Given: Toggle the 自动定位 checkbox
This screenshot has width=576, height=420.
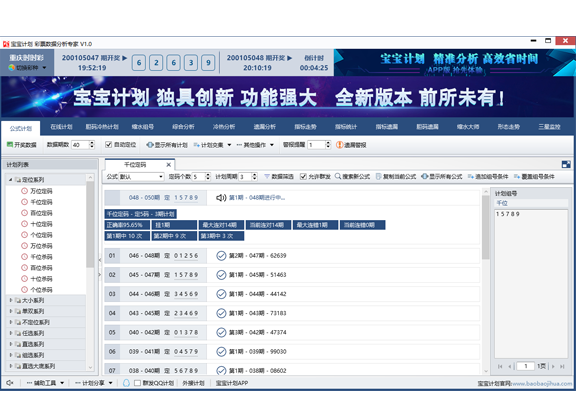Looking at the screenshot, I should (108, 145).
